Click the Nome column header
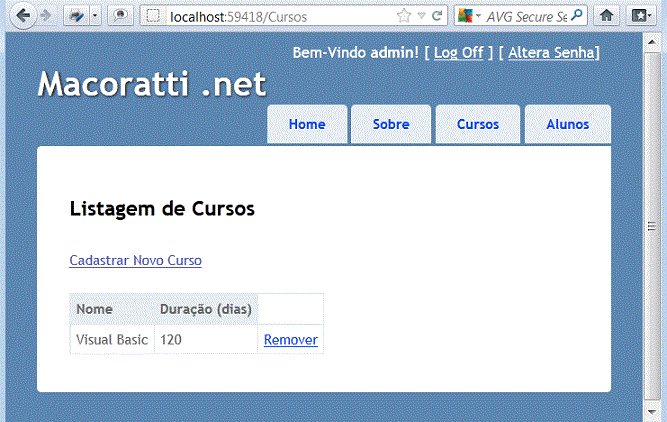Image resolution: width=667 pixels, height=422 pixels. (112, 309)
